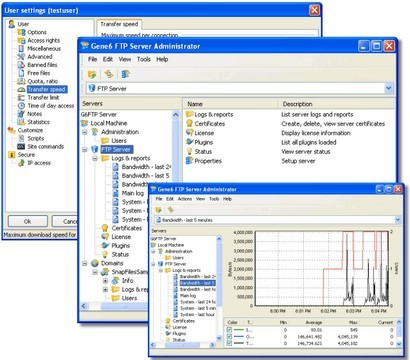
Task: Open Bandwidth - last 5 minutes dropdown arrow
Action: click(398, 220)
